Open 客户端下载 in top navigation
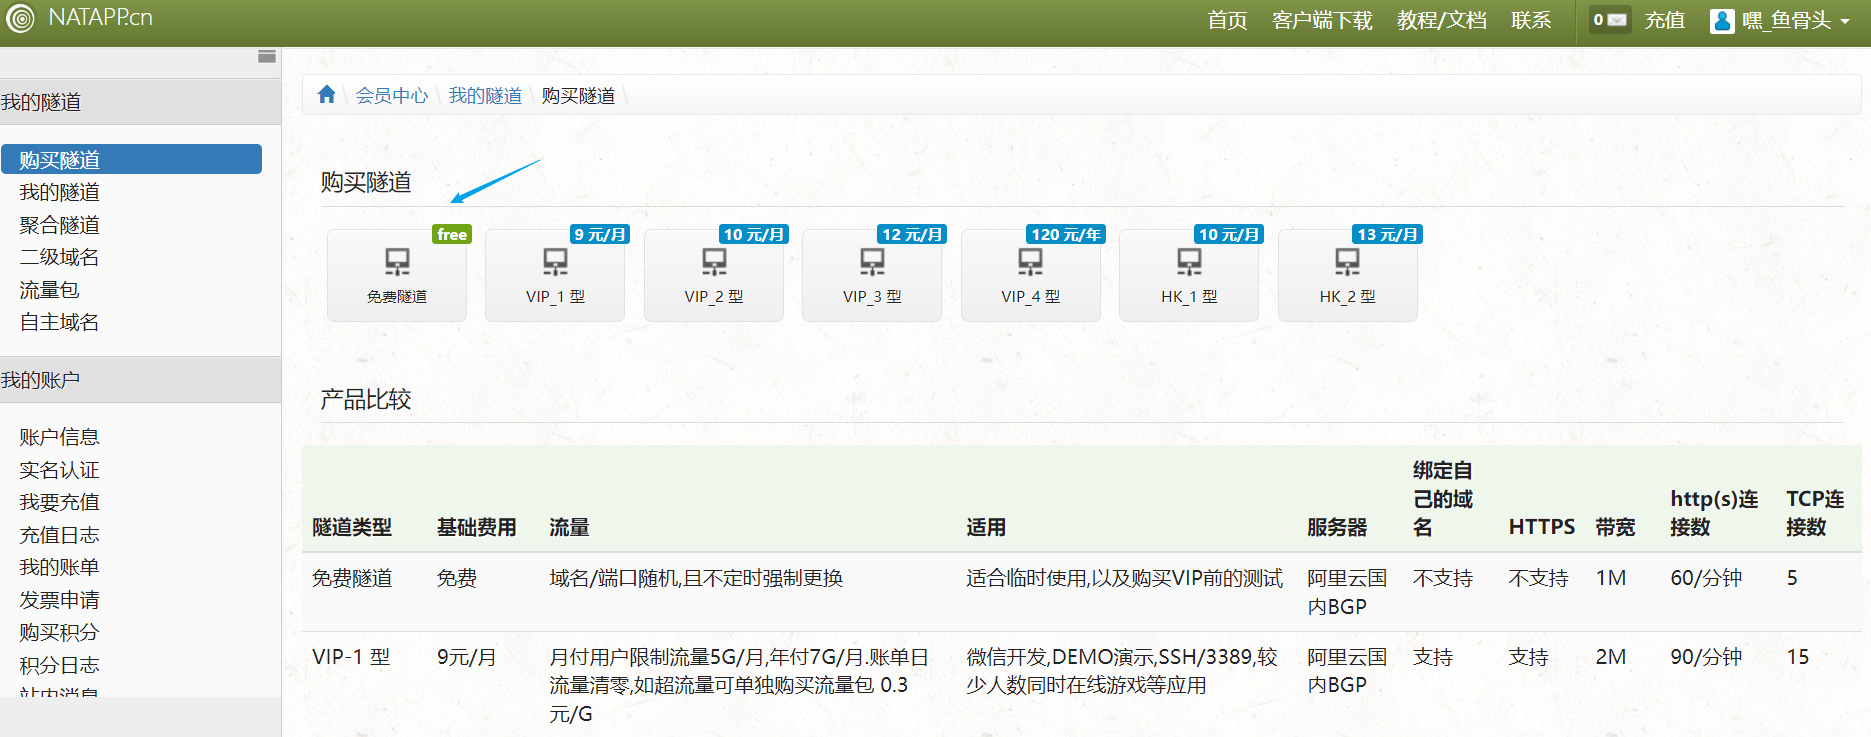 click(x=1322, y=20)
